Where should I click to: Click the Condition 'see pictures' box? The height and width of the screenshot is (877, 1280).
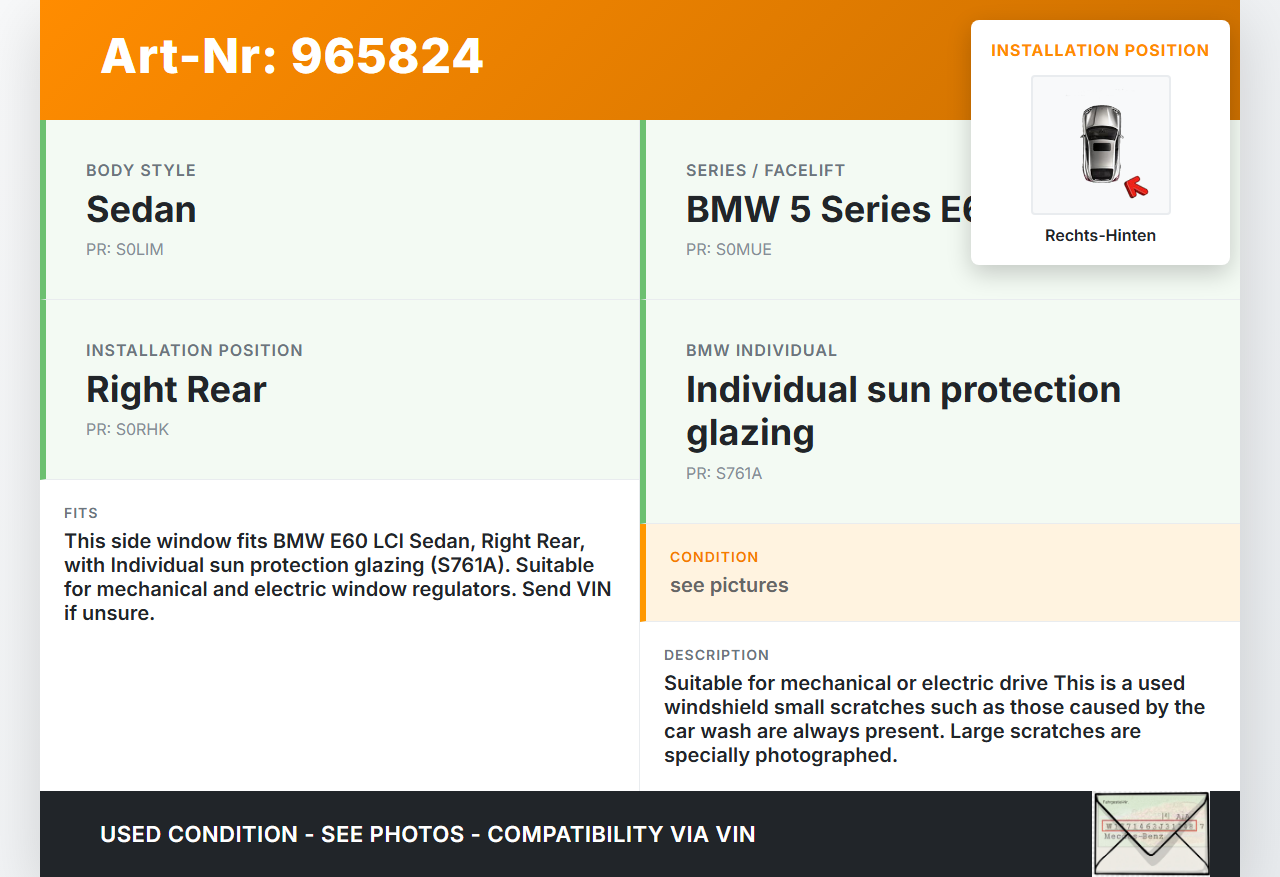tap(940, 572)
